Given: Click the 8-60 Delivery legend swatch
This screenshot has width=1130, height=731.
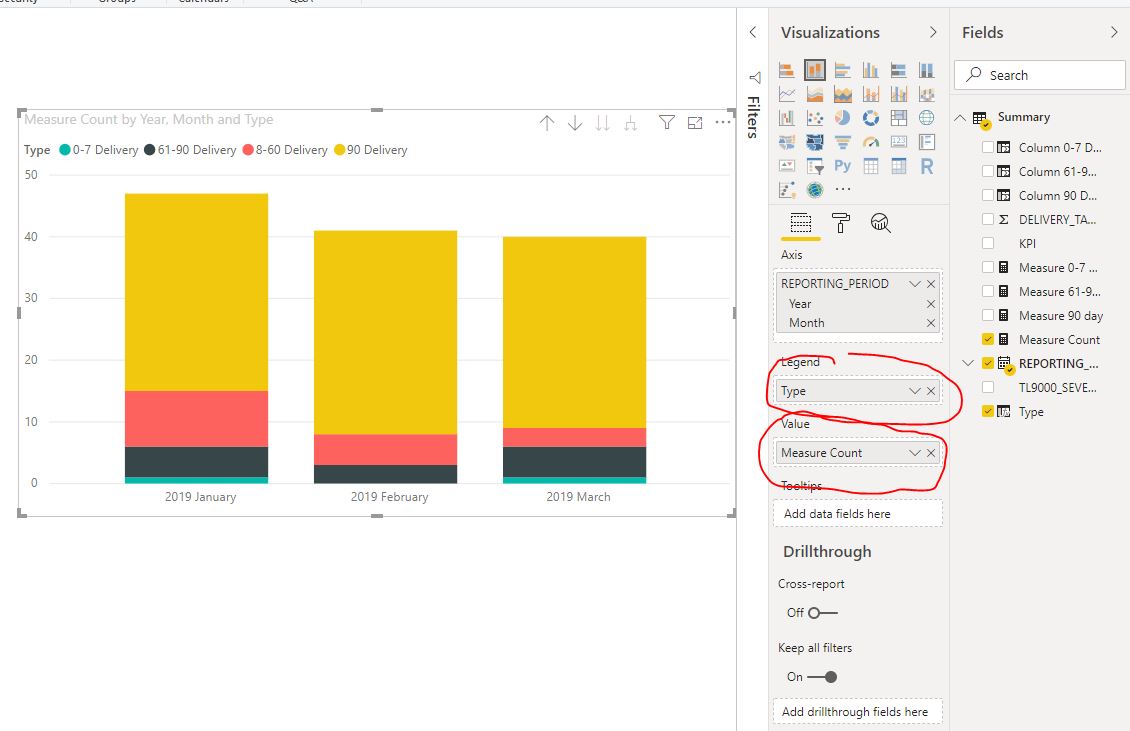Looking at the screenshot, I should point(248,150).
